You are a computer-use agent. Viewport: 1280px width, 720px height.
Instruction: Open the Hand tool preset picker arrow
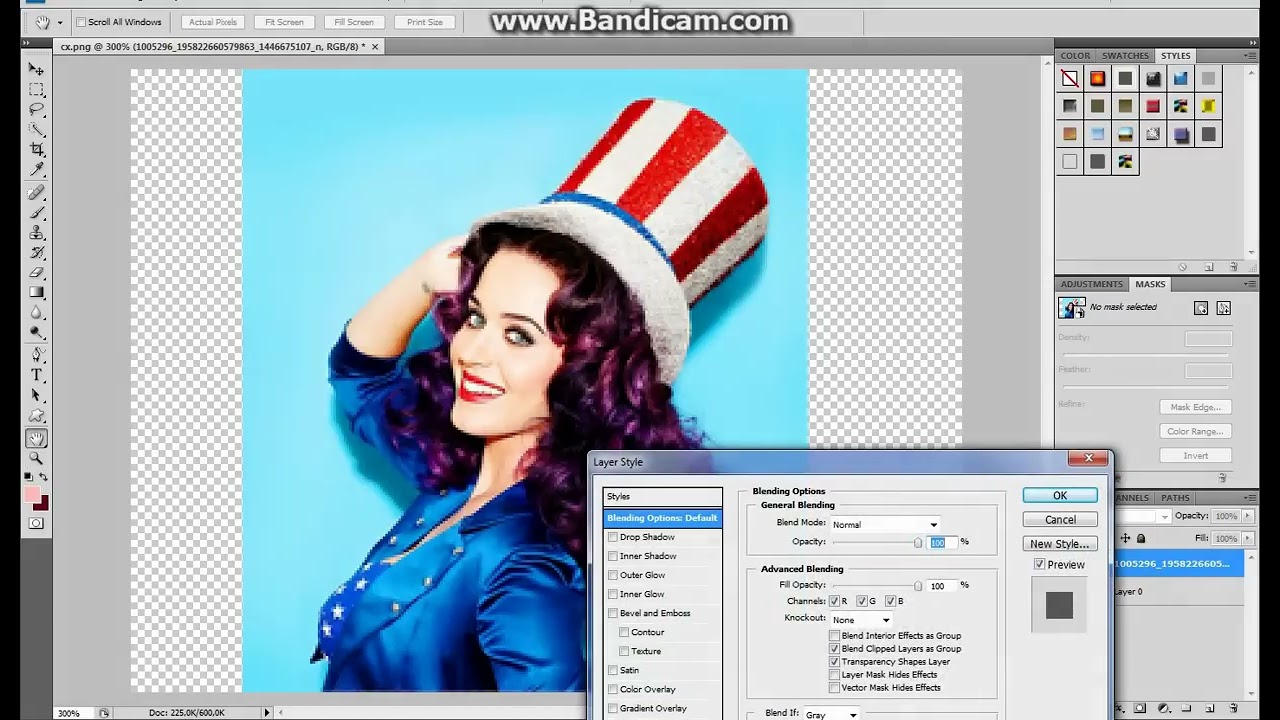click(60, 22)
